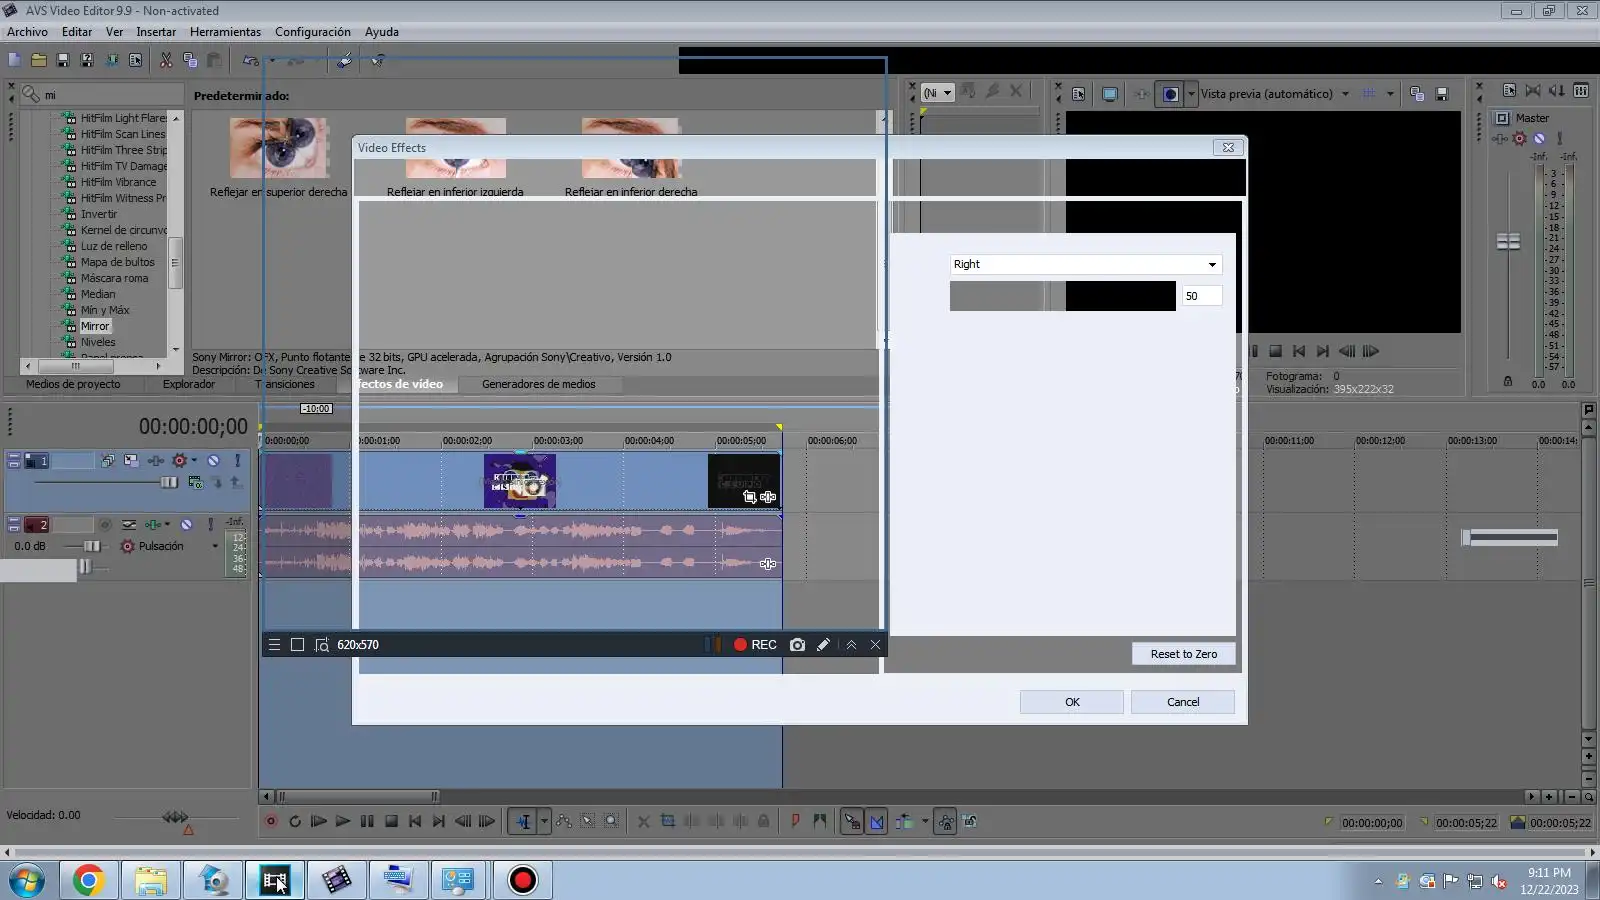Toggle full screen capture square in recorder bar
The height and width of the screenshot is (900, 1600).
pos(297,645)
